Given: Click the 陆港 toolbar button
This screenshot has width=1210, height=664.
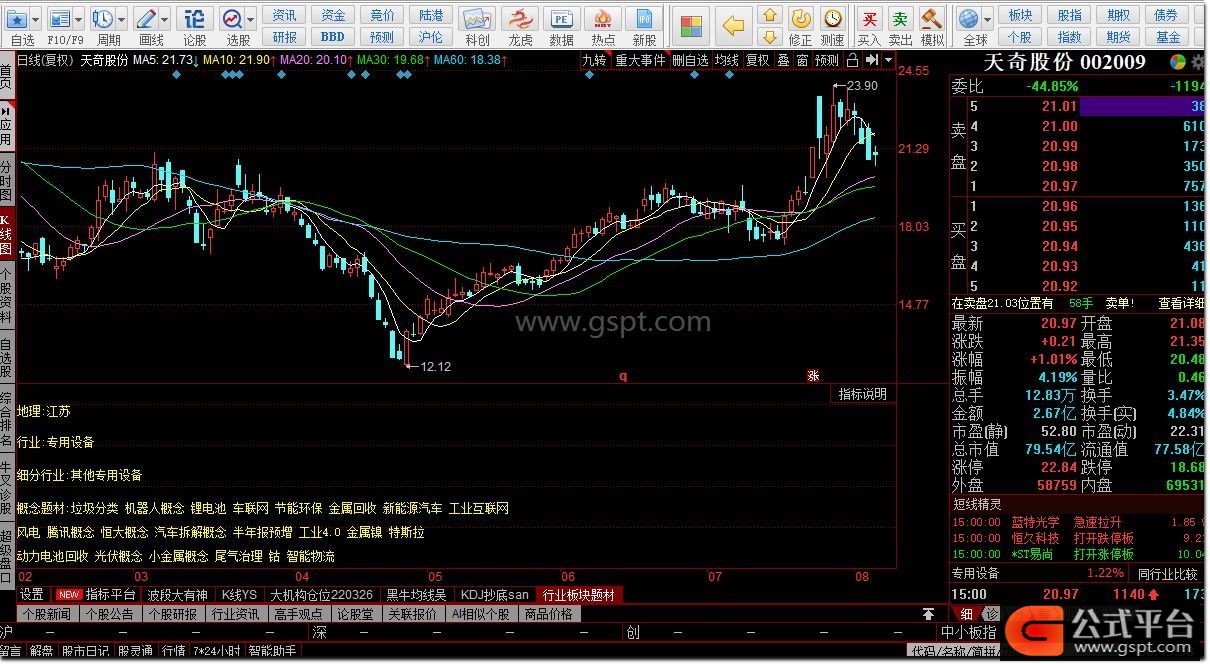Looking at the screenshot, I should pyautogui.click(x=431, y=15).
